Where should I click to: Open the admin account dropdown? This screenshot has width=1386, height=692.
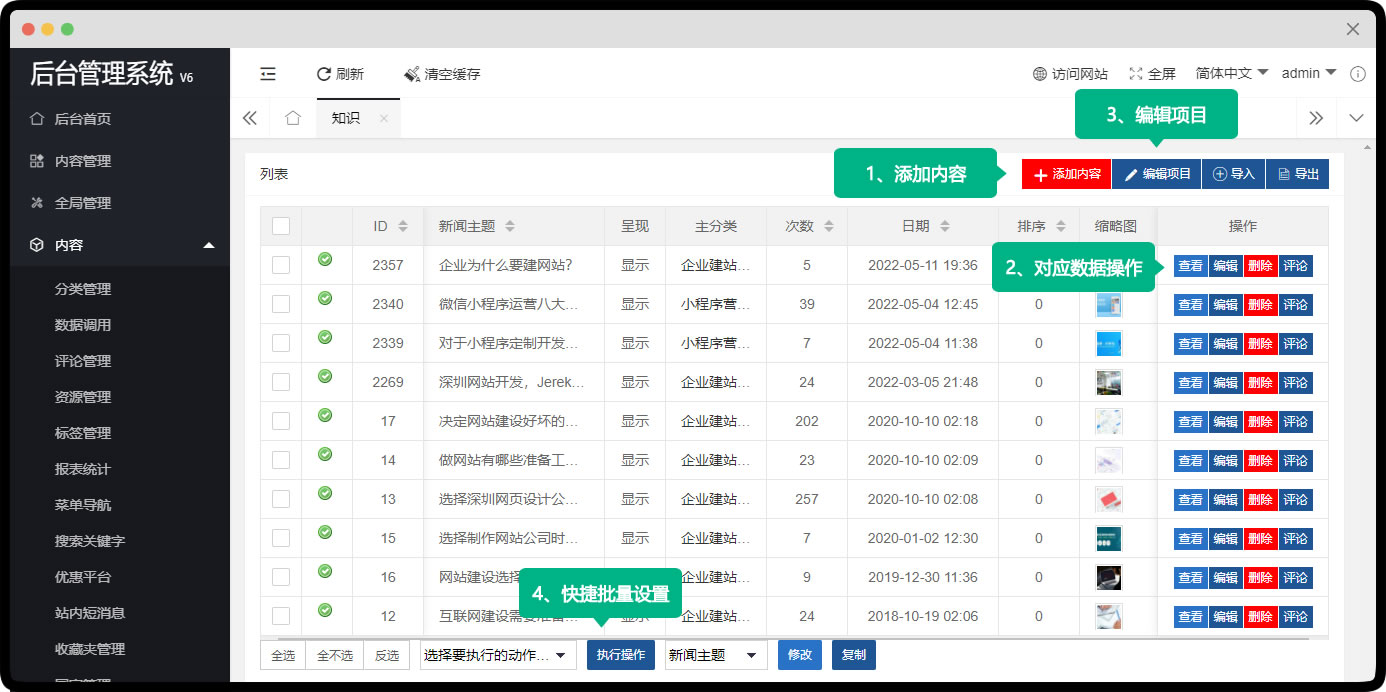(x=1307, y=73)
